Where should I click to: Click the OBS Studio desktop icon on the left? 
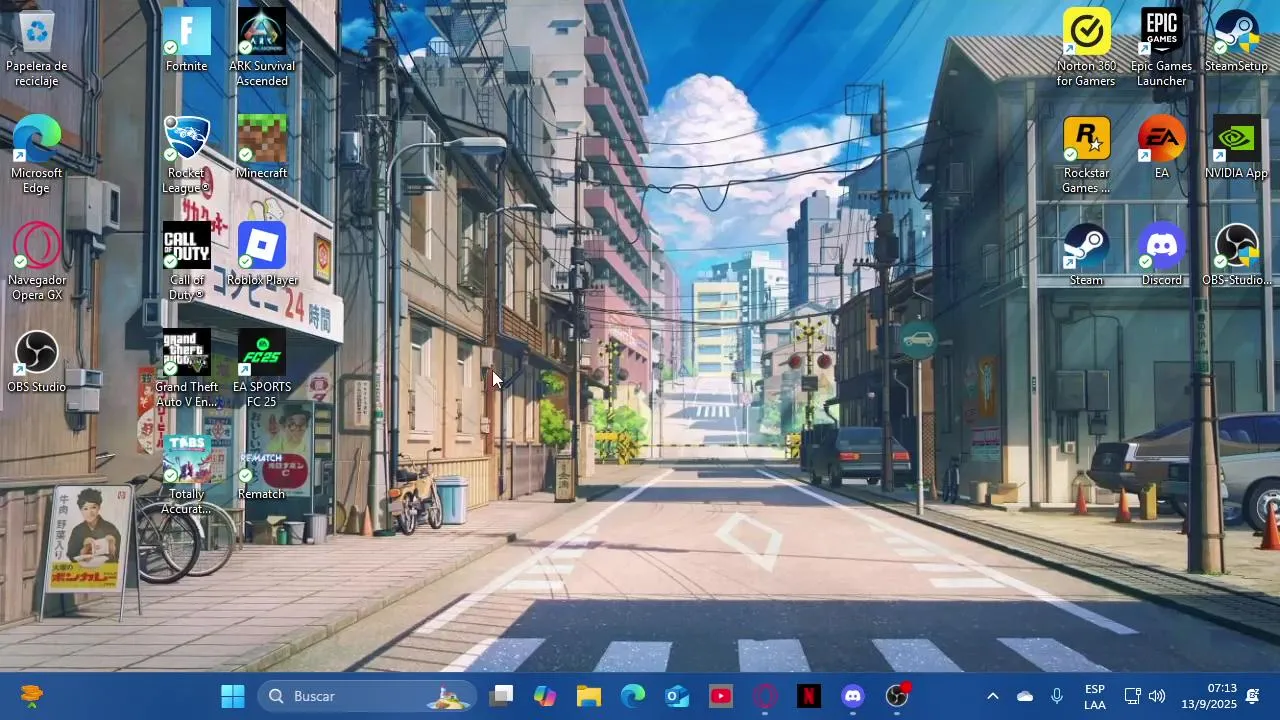pos(37,362)
